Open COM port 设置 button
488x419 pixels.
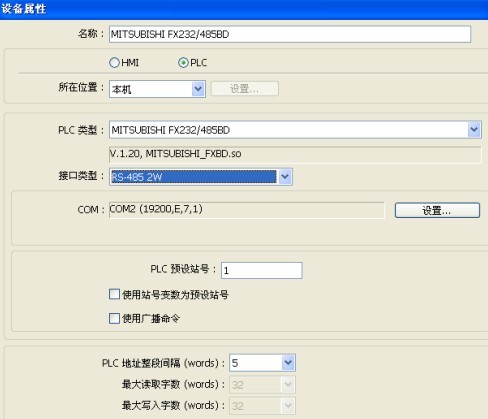point(437,210)
